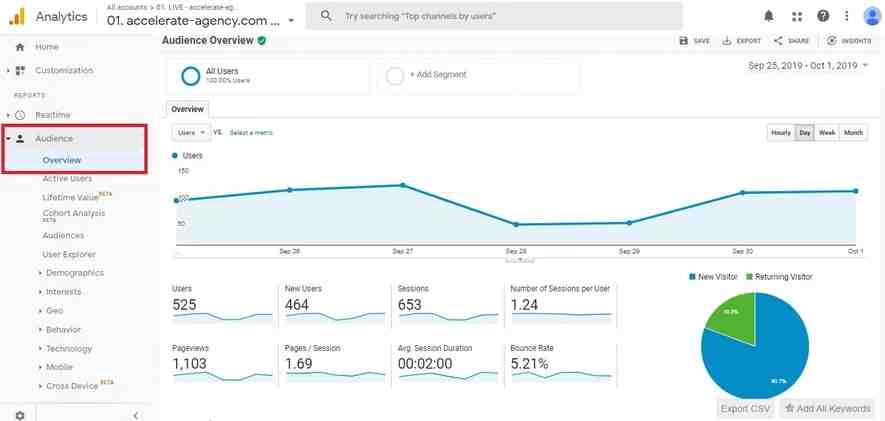The width and height of the screenshot is (885, 421).
Task: Click the All accounts breadcrumb
Action: pyautogui.click(x=126, y=7)
